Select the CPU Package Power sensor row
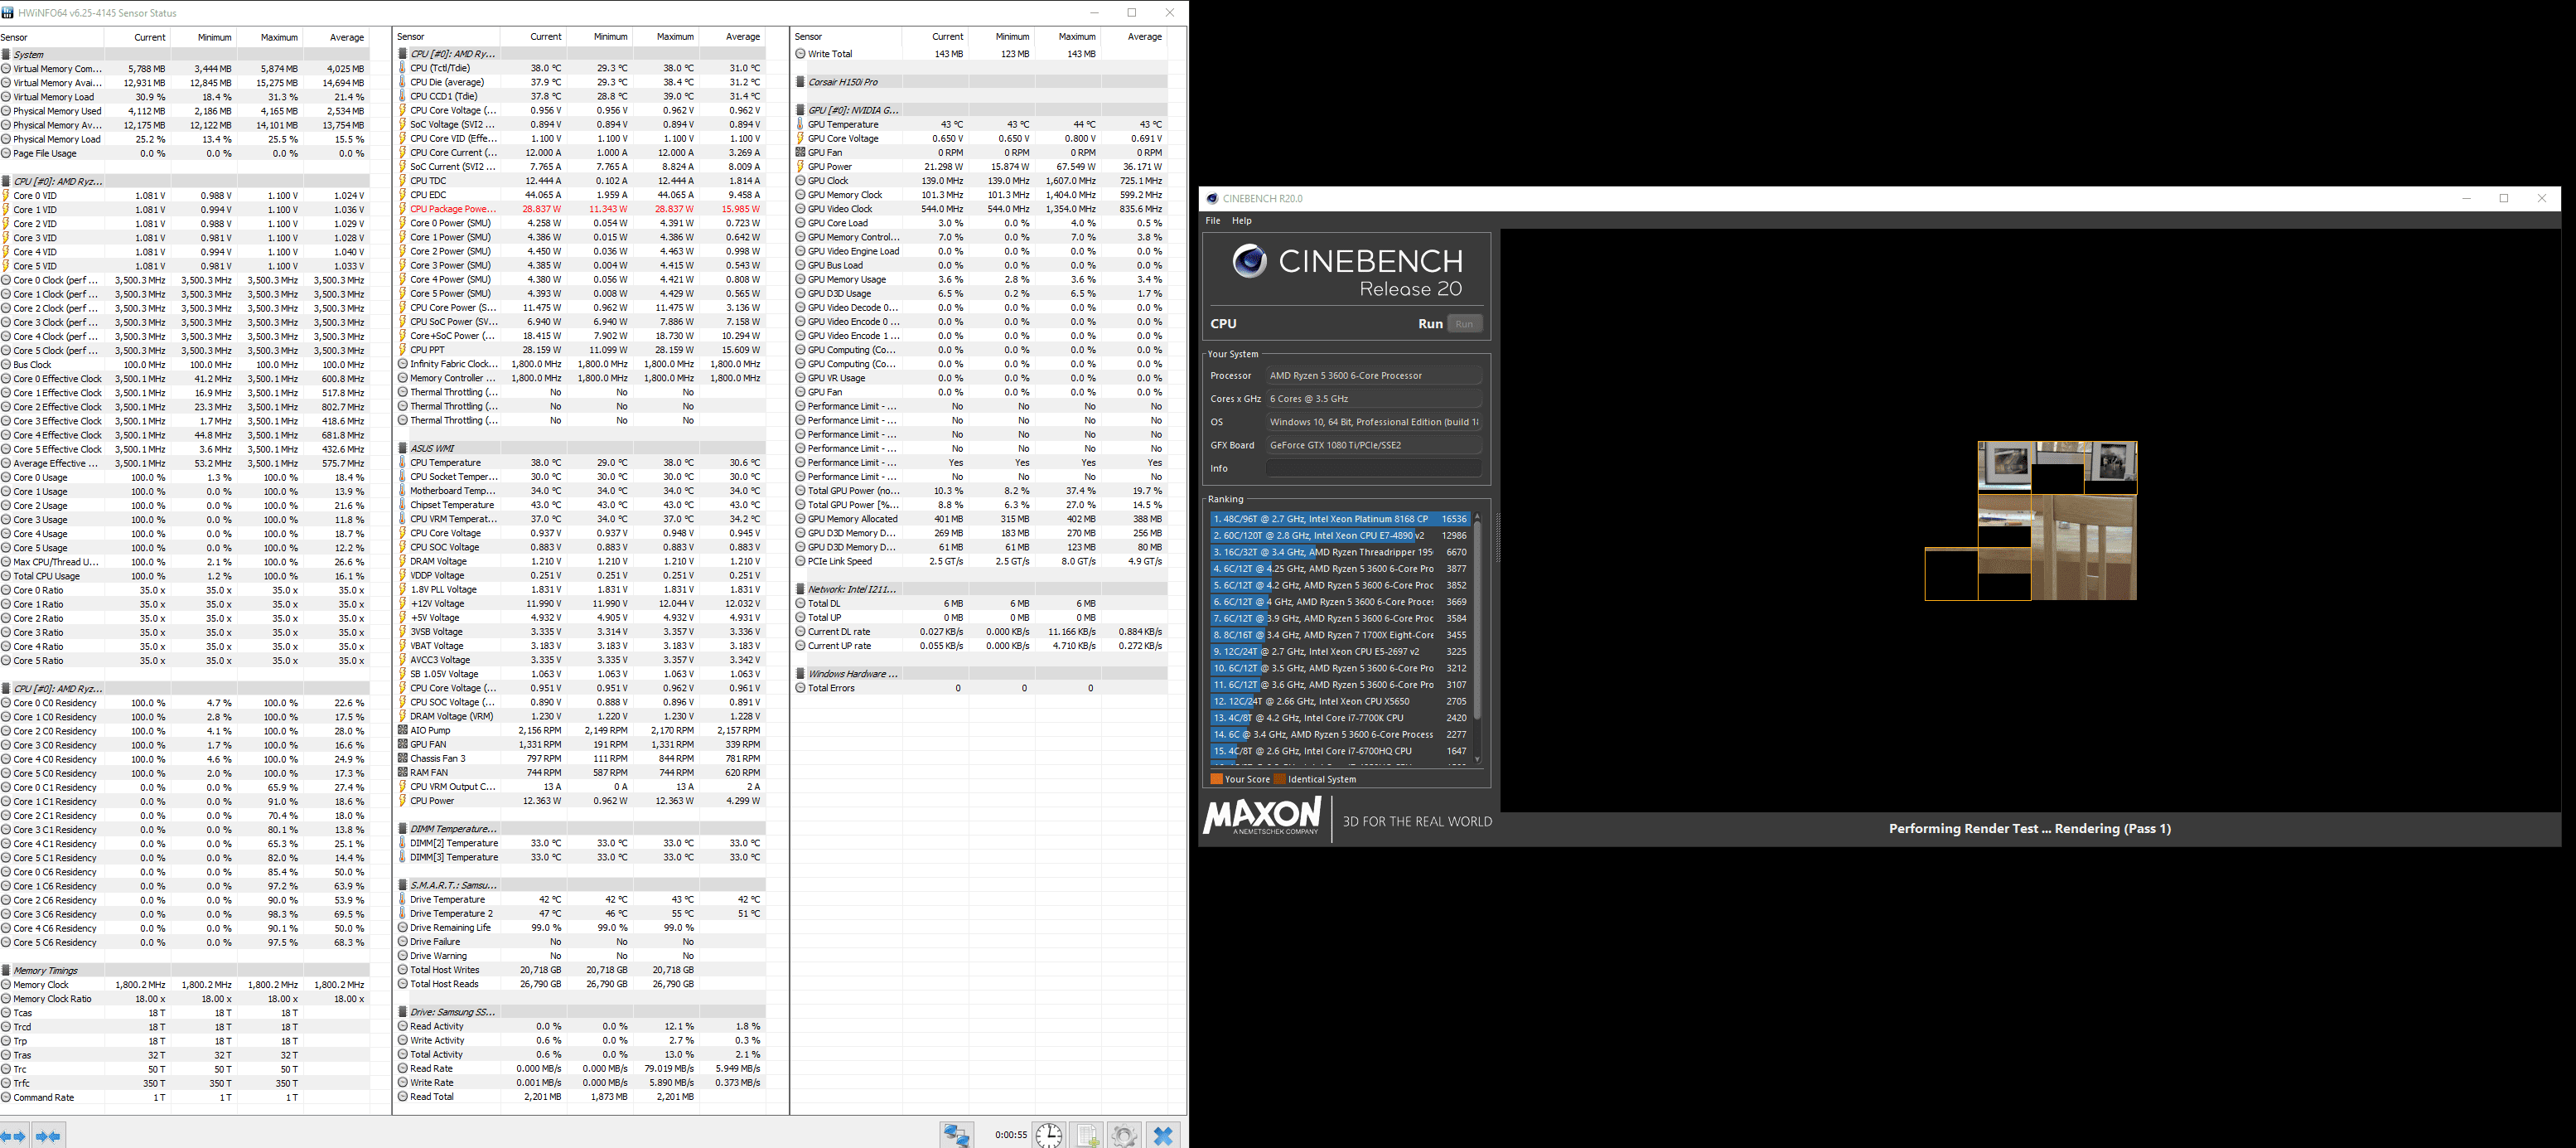The height and width of the screenshot is (1148, 2576). tap(581, 209)
